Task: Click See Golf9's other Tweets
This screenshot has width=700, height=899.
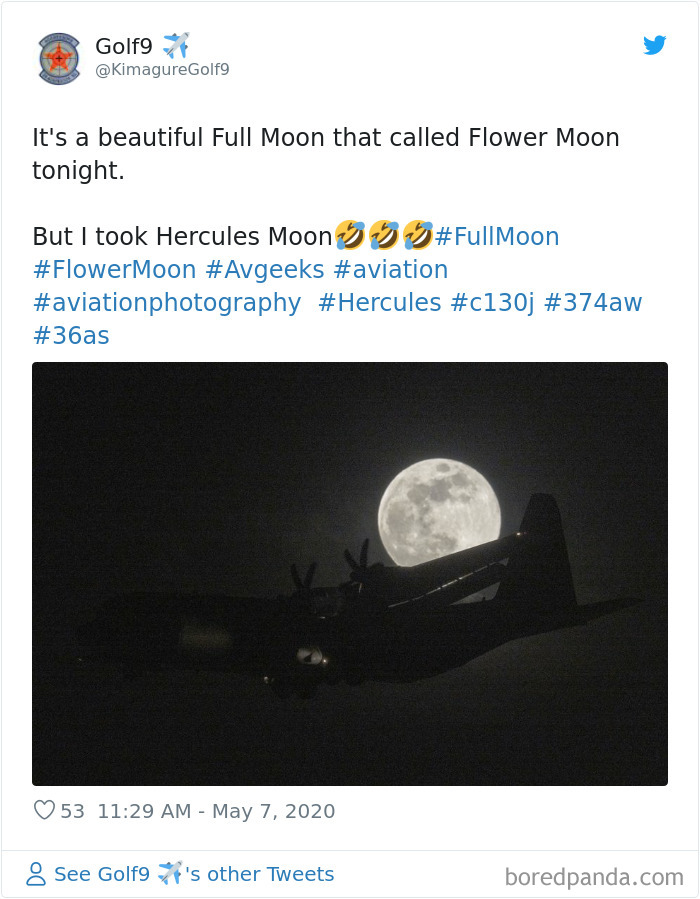Action: click(194, 874)
